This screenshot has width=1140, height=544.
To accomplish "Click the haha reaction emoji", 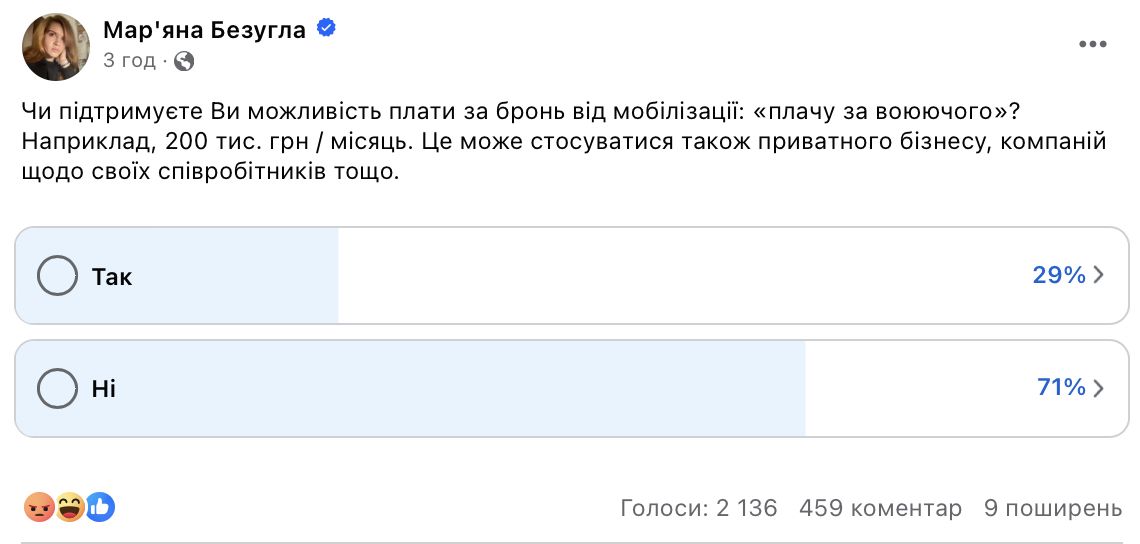I will pos(70,508).
